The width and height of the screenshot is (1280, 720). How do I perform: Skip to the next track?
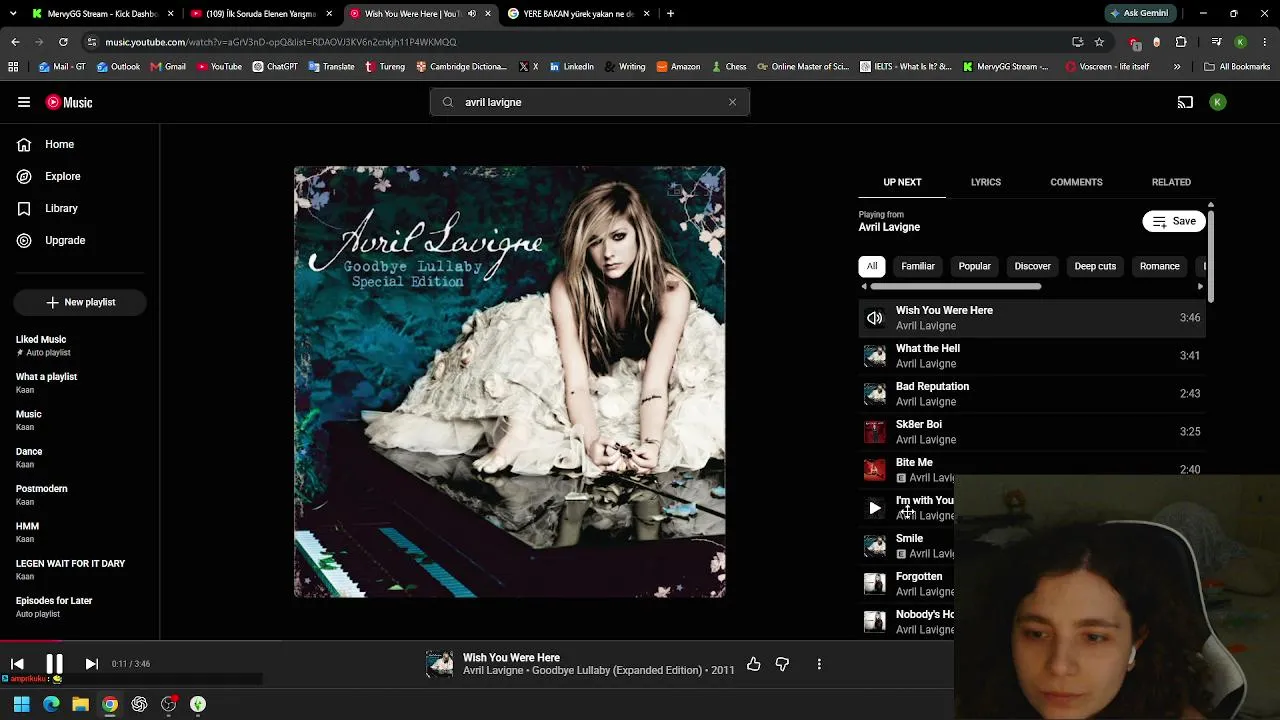[x=91, y=664]
